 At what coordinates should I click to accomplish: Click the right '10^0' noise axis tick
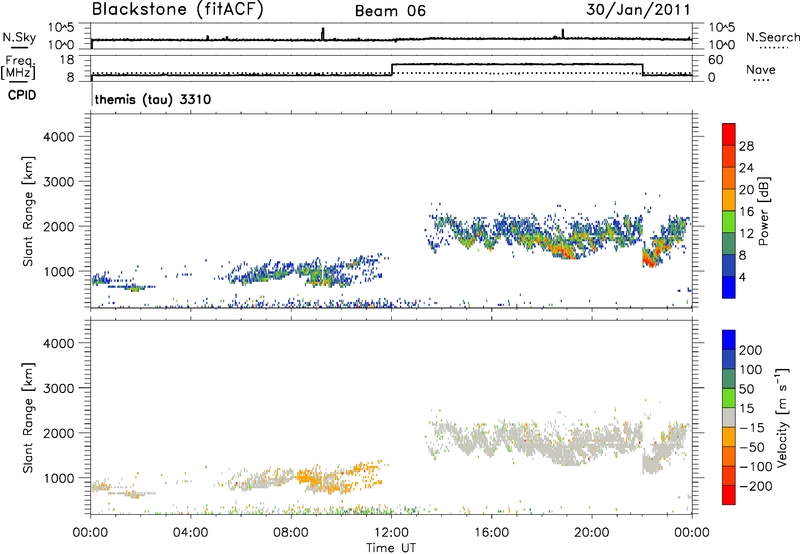[721, 45]
